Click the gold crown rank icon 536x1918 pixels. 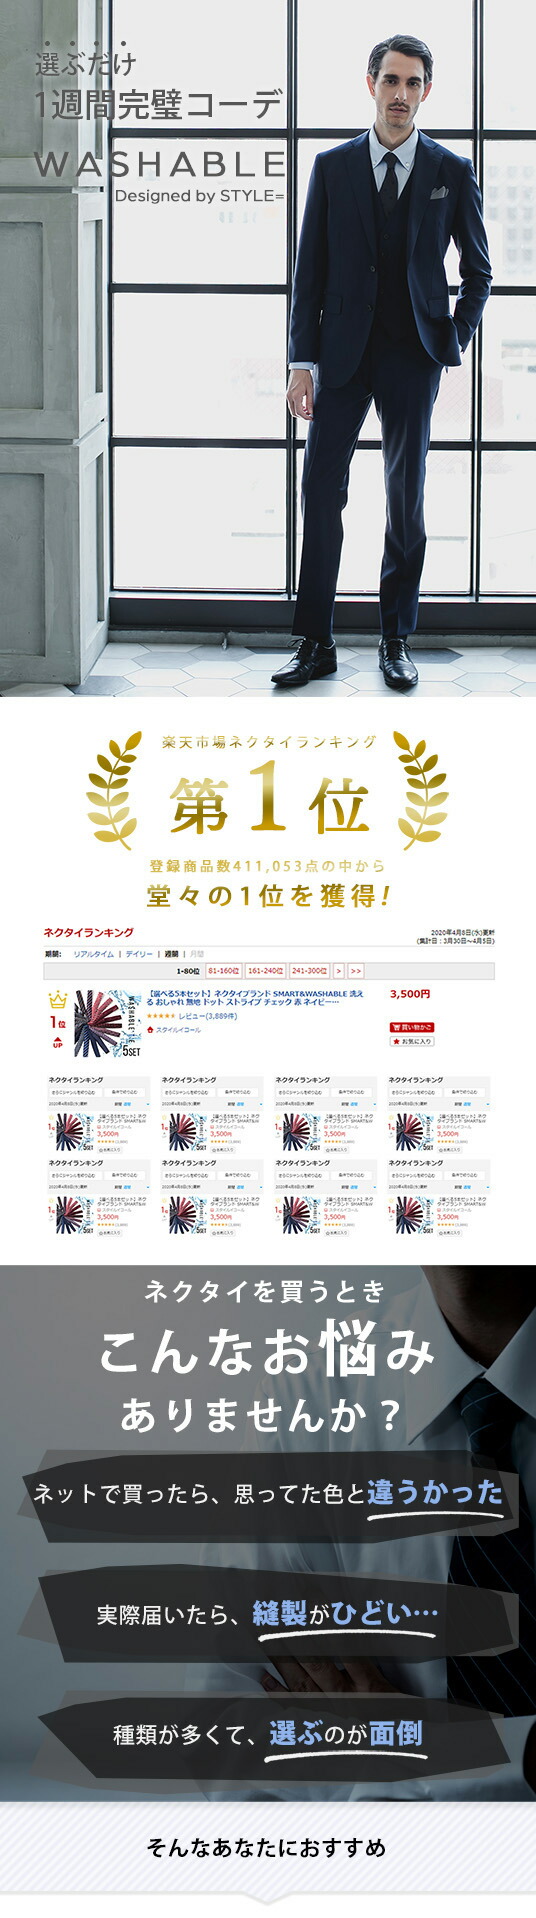[57, 999]
